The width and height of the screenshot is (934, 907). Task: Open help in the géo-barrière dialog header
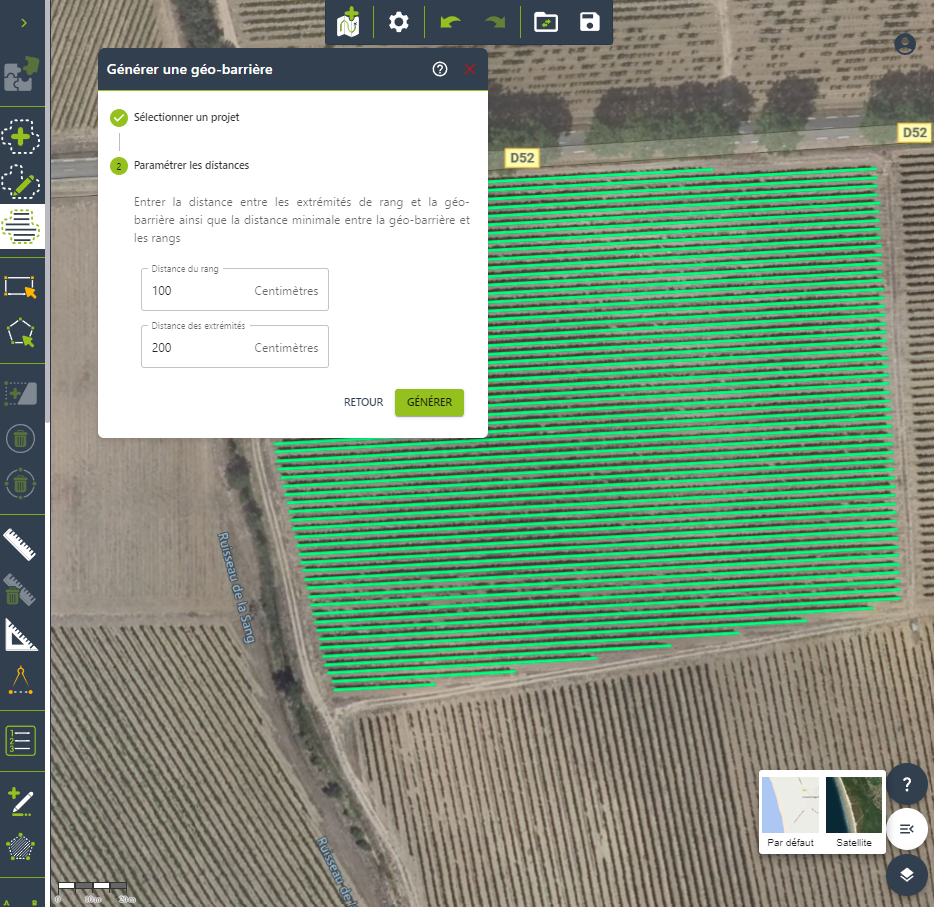[x=440, y=69]
